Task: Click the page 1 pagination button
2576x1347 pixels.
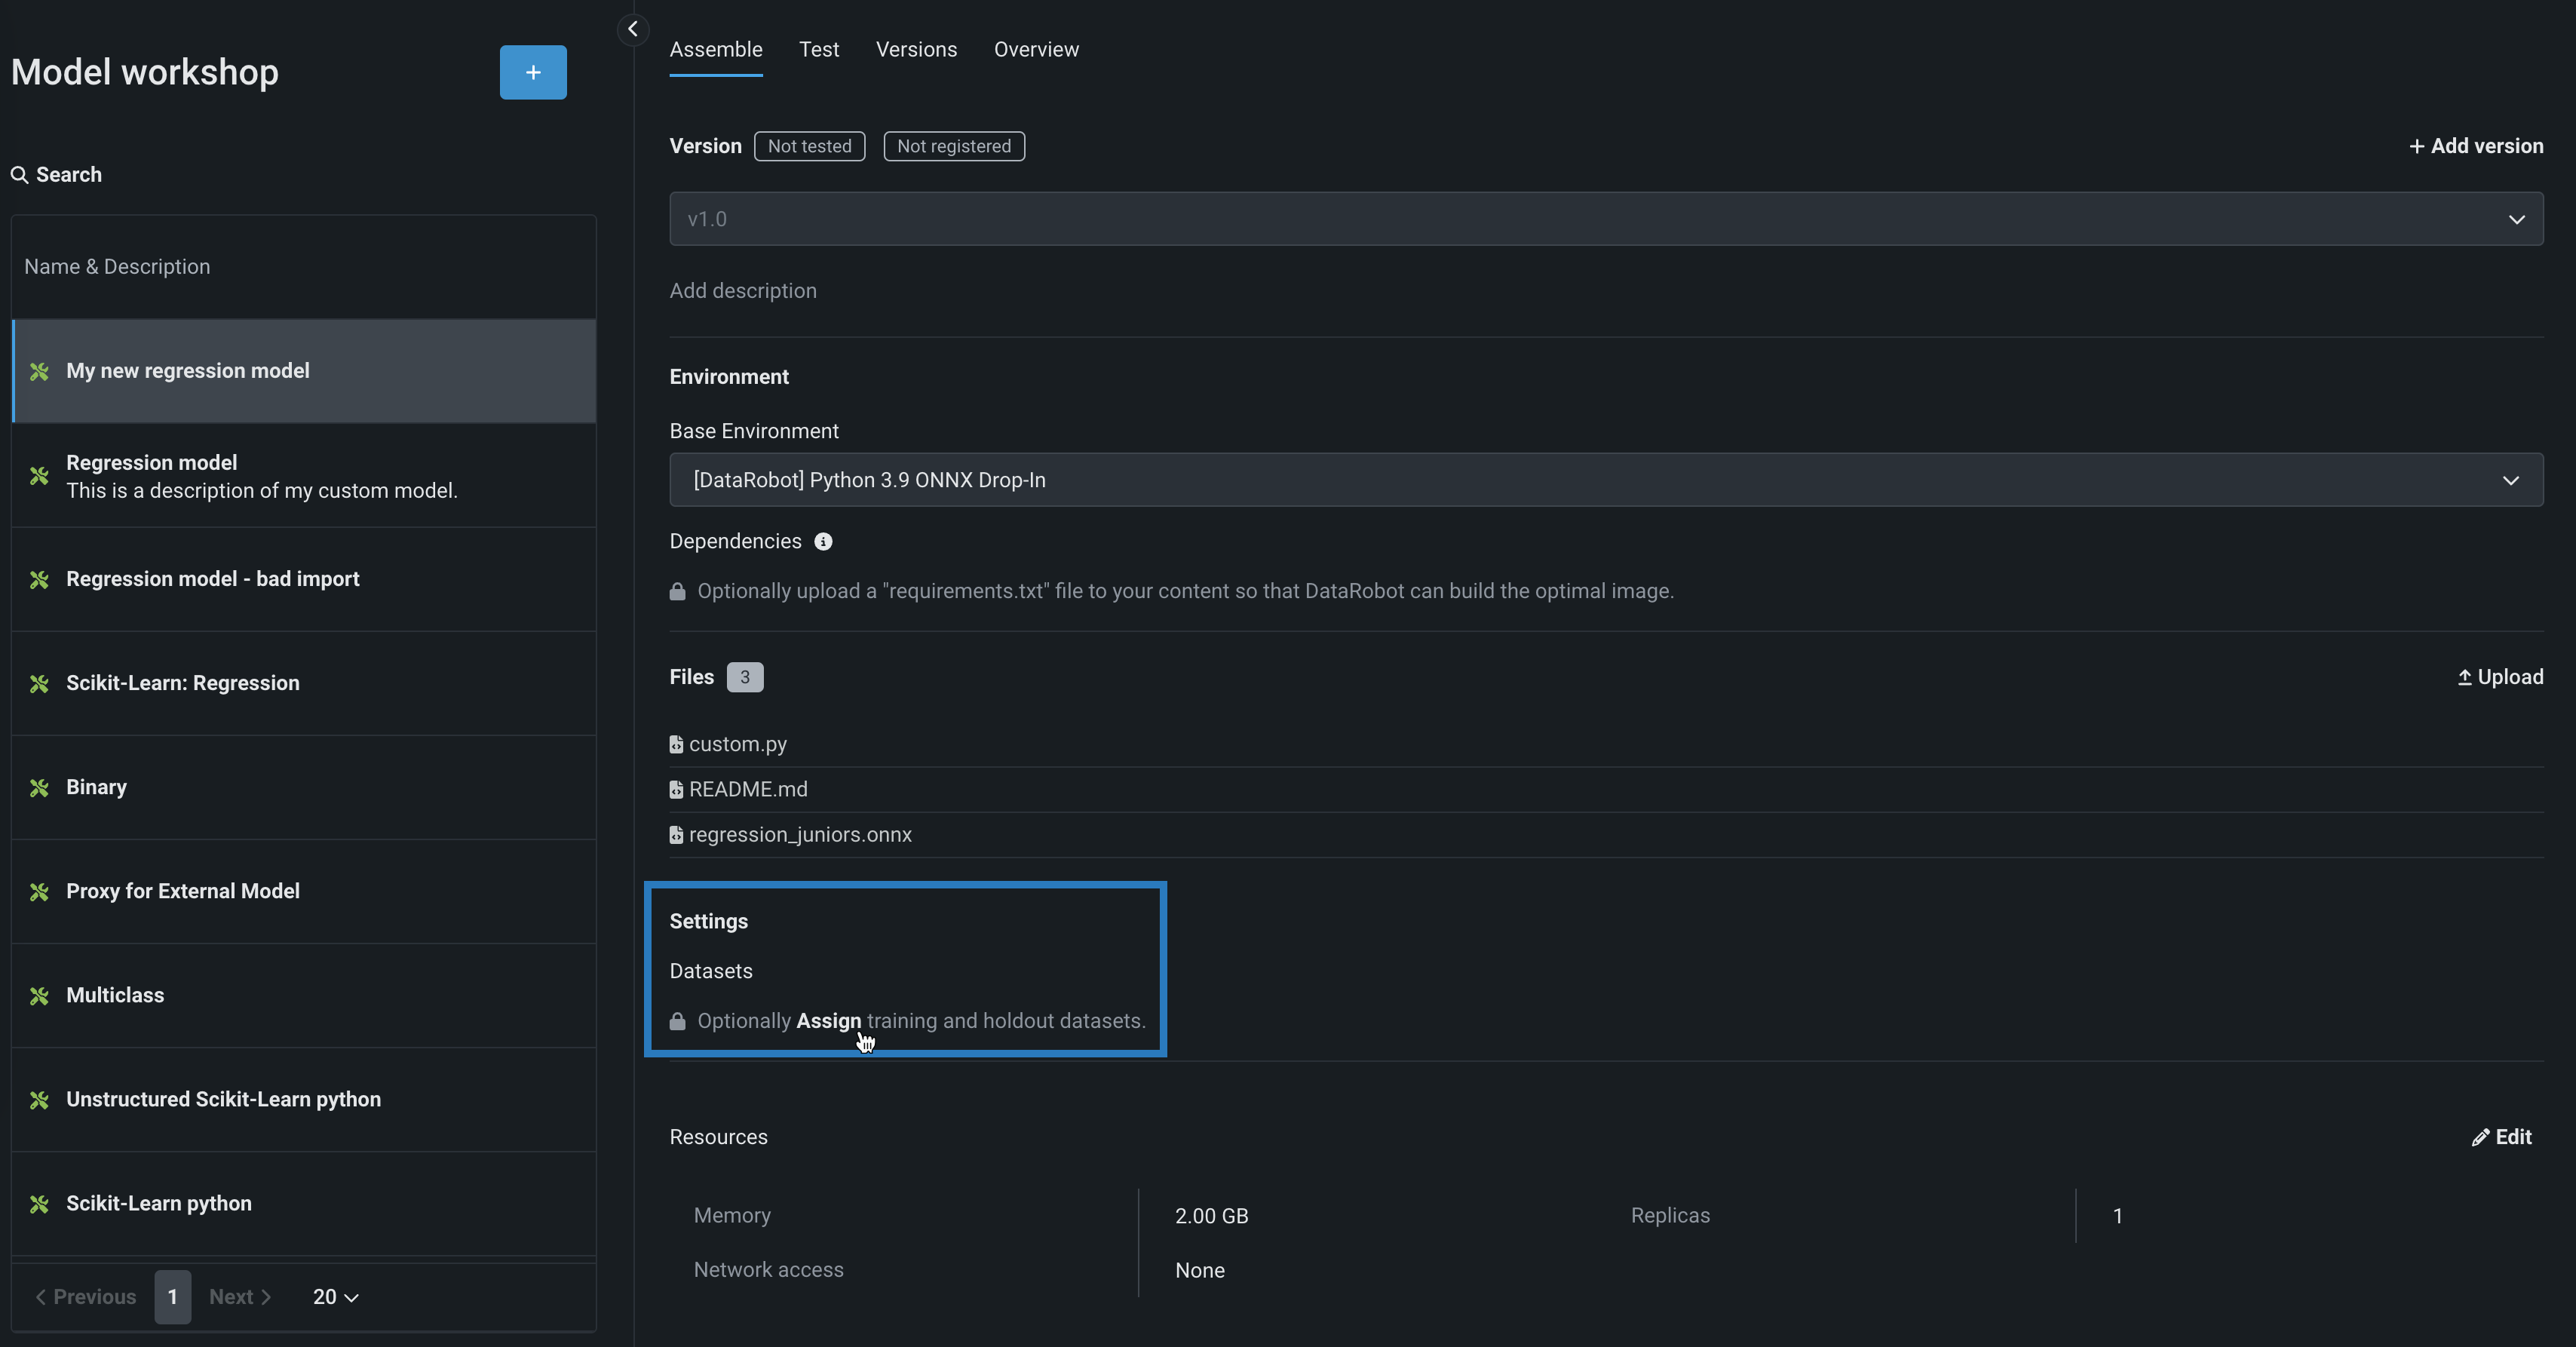Action: pos(172,1297)
